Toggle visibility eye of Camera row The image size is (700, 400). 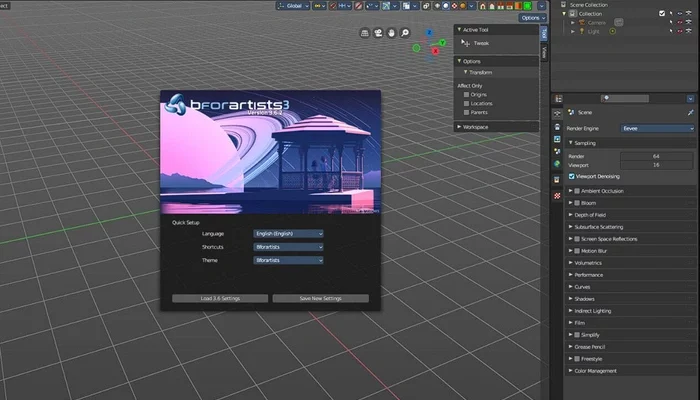pyautogui.click(x=680, y=22)
